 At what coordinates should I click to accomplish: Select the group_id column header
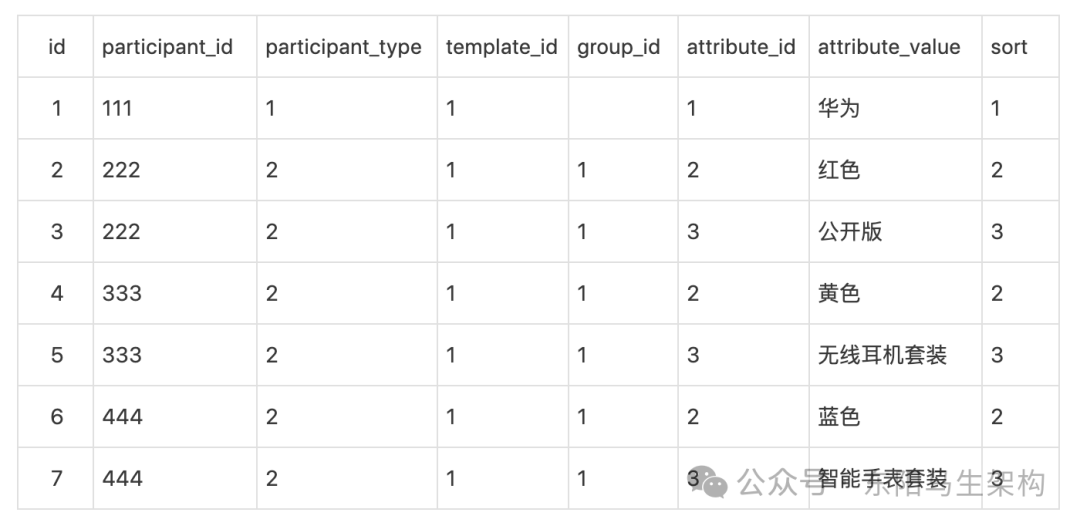[x=618, y=47]
